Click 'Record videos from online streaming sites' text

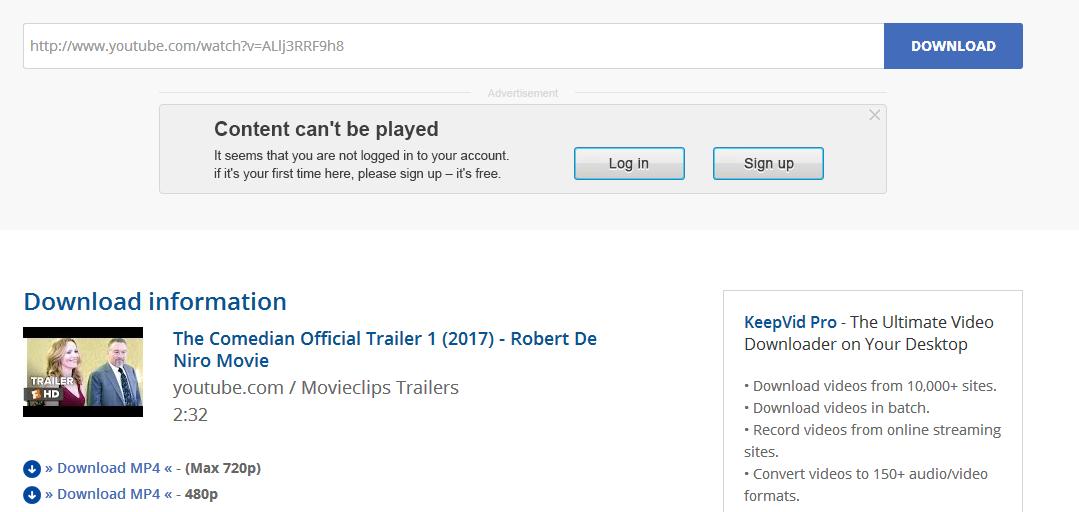coord(873,440)
